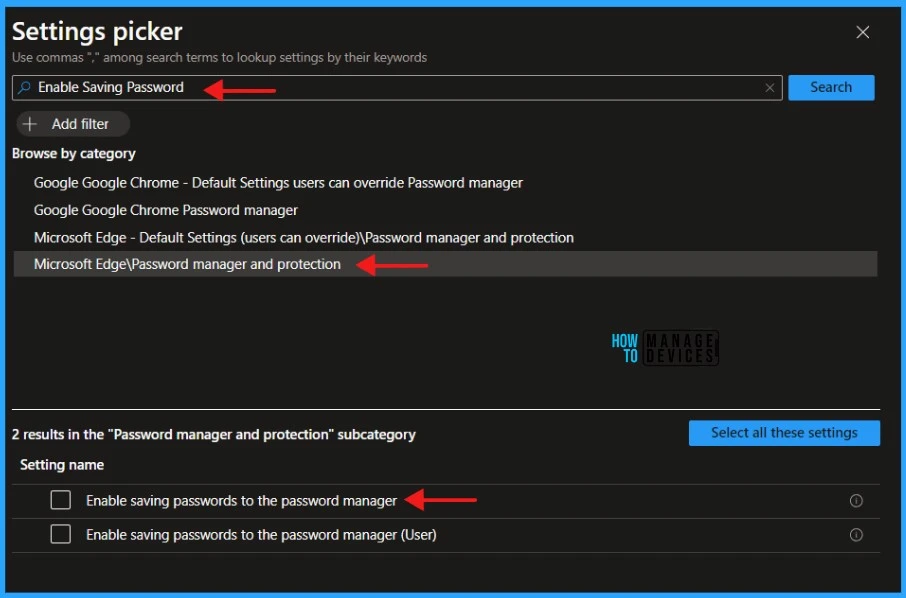
Task: Clear the search box text
Action: pyautogui.click(x=769, y=88)
